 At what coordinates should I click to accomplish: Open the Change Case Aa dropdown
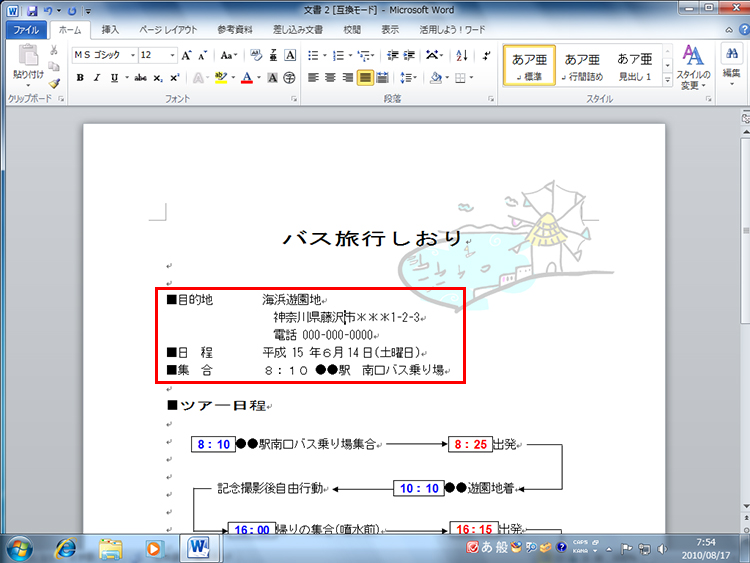(229, 55)
